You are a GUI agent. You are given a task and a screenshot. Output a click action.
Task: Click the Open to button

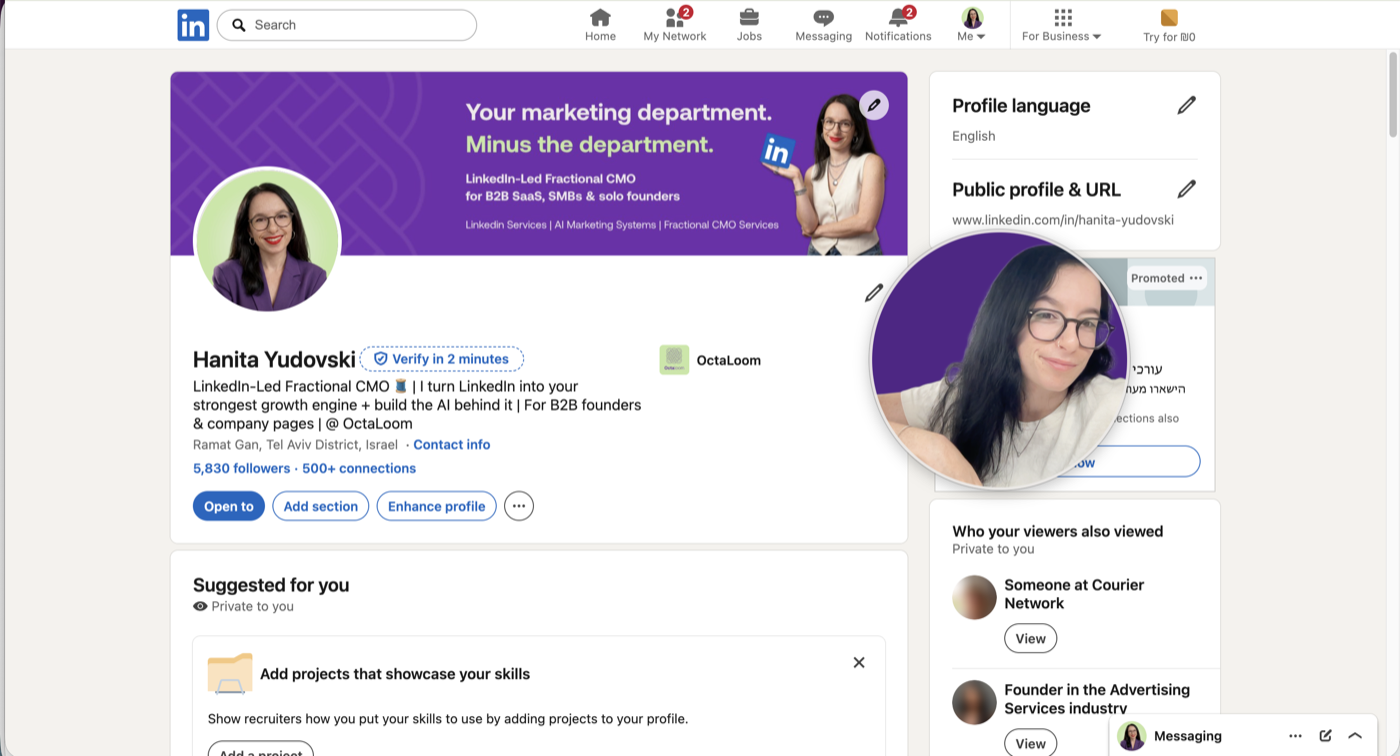229,506
